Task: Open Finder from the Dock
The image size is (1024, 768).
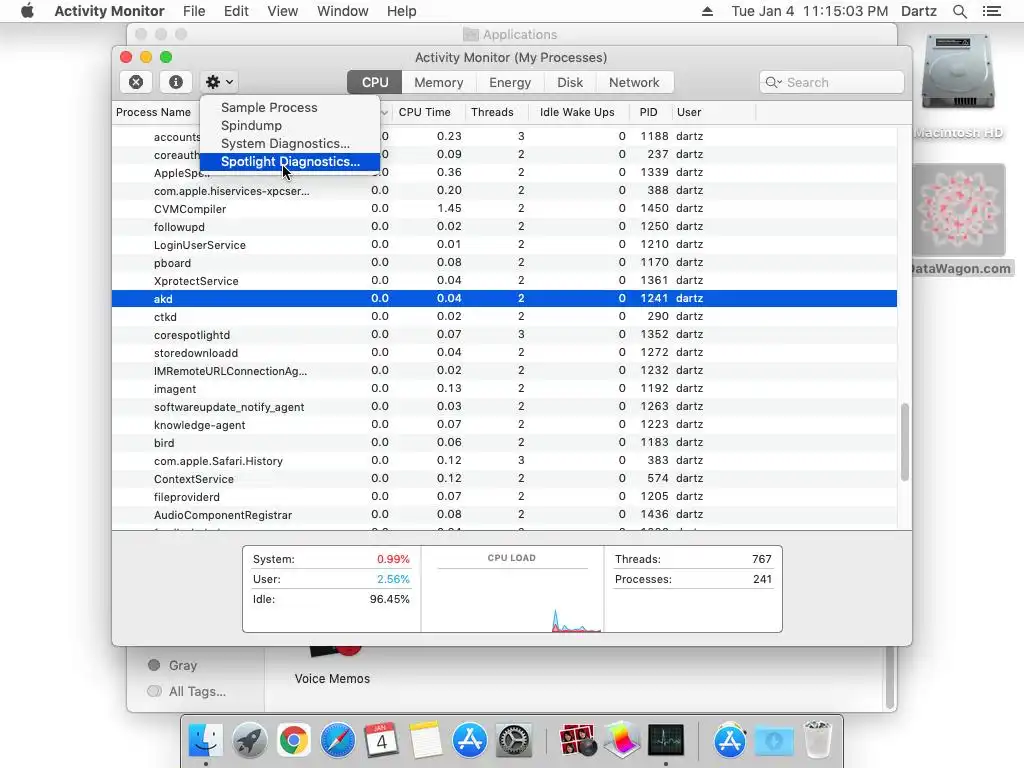Action: (206, 741)
